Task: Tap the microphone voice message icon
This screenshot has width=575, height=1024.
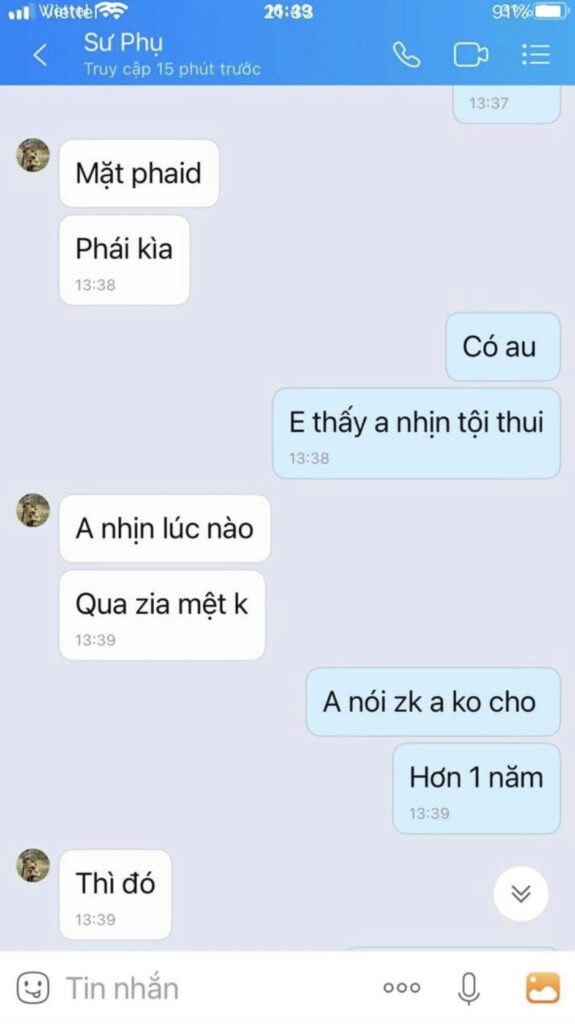Action: pos(468,988)
